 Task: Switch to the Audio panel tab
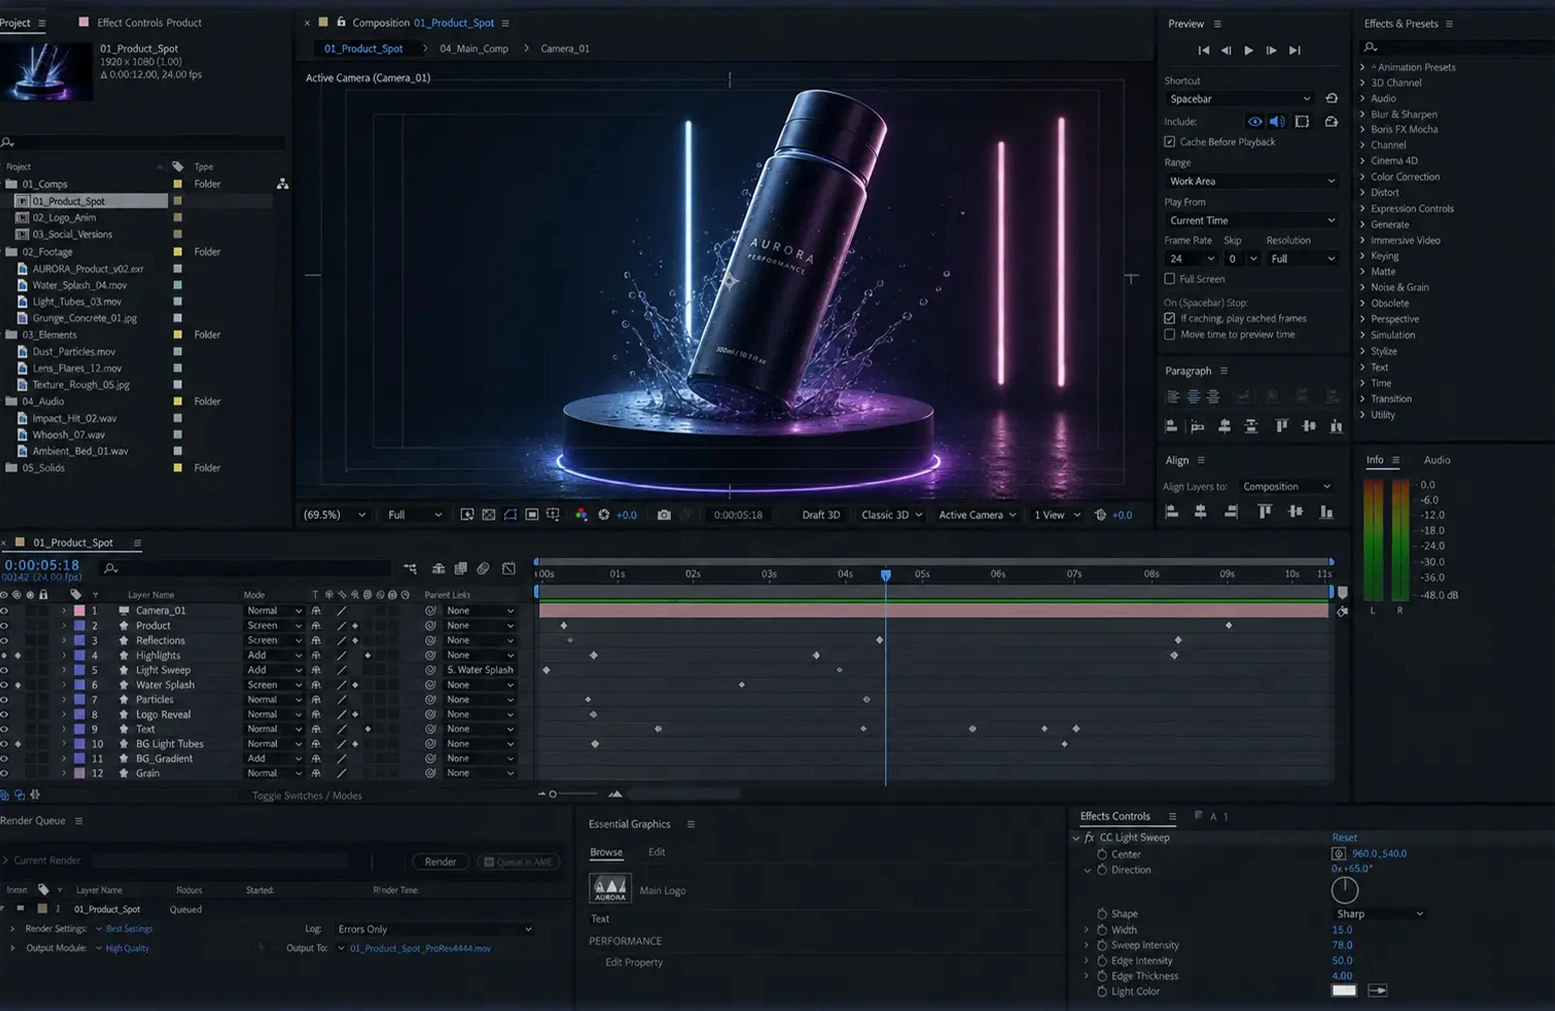click(x=1437, y=460)
